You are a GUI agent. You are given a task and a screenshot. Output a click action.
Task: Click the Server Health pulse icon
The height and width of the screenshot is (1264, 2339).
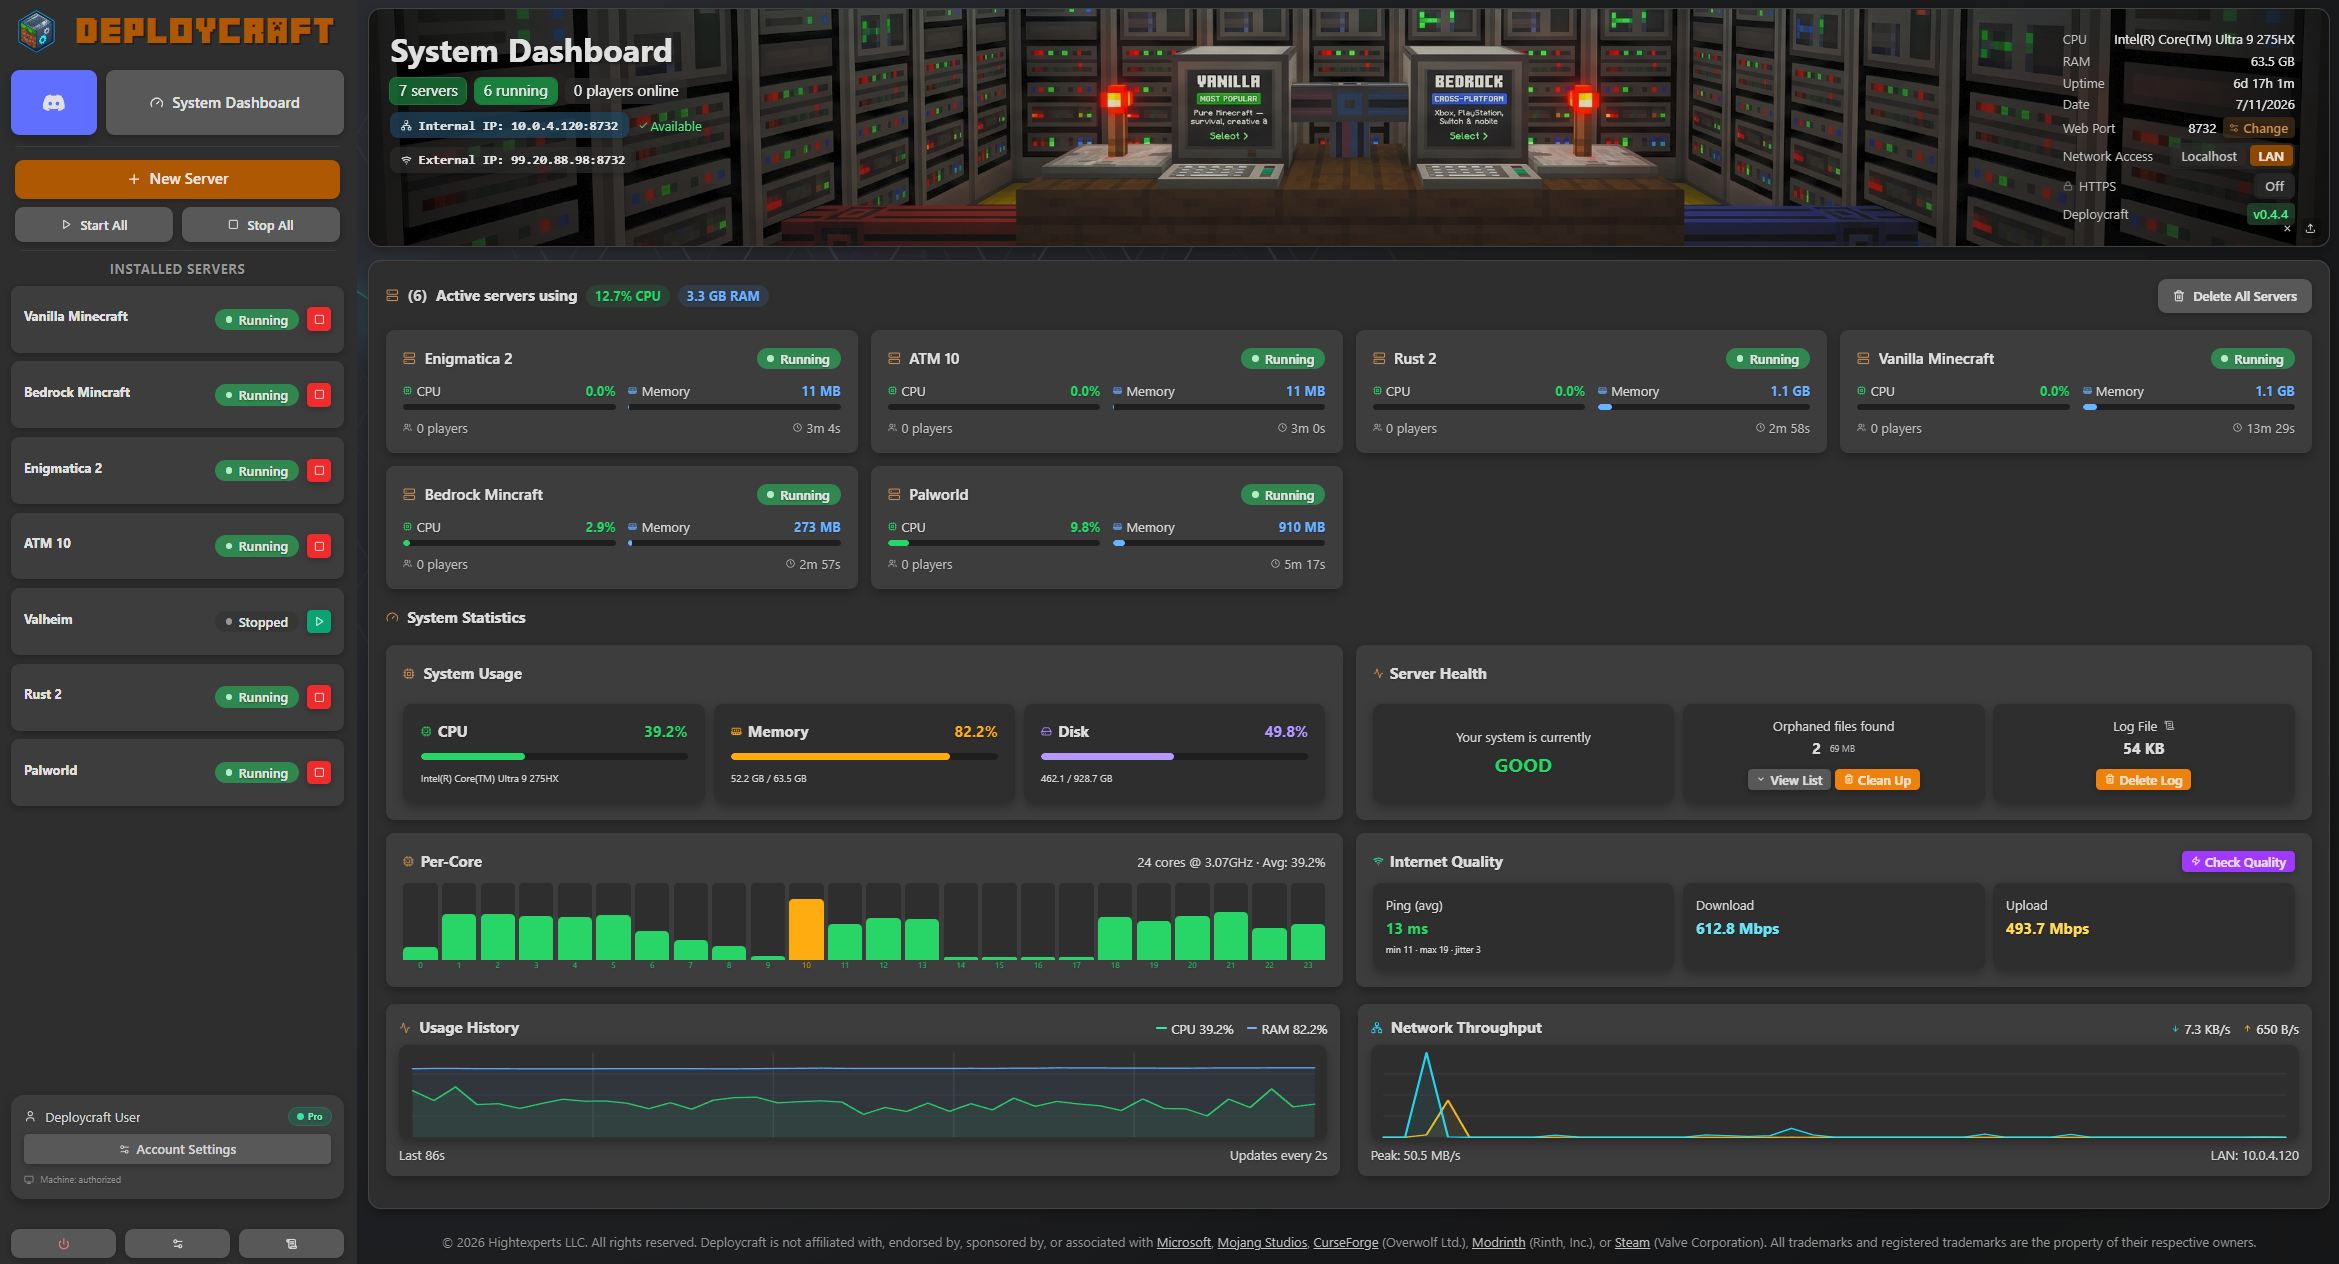tap(1378, 674)
